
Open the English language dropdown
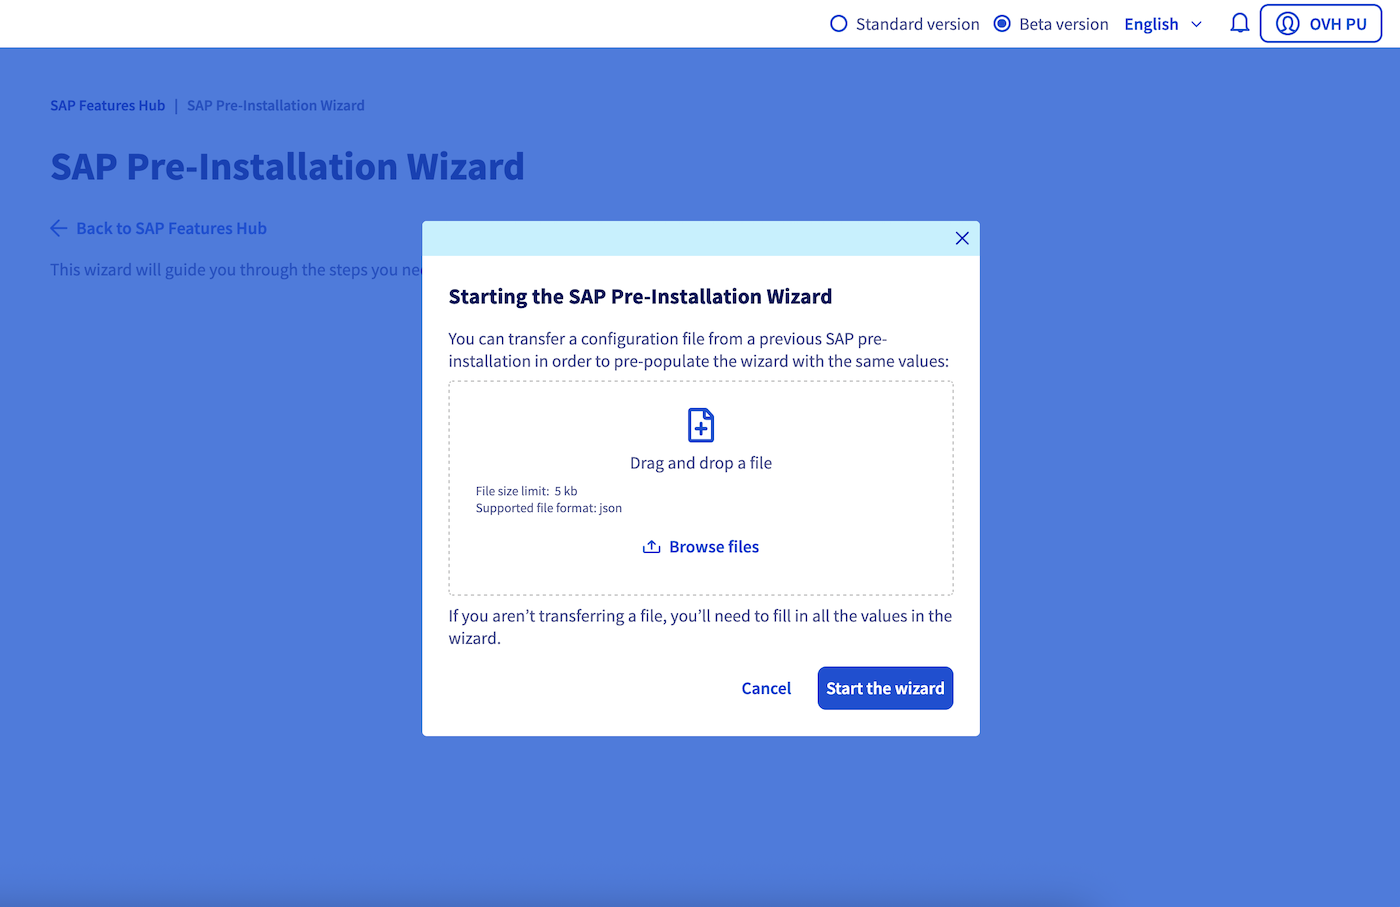click(x=1151, y=23)
